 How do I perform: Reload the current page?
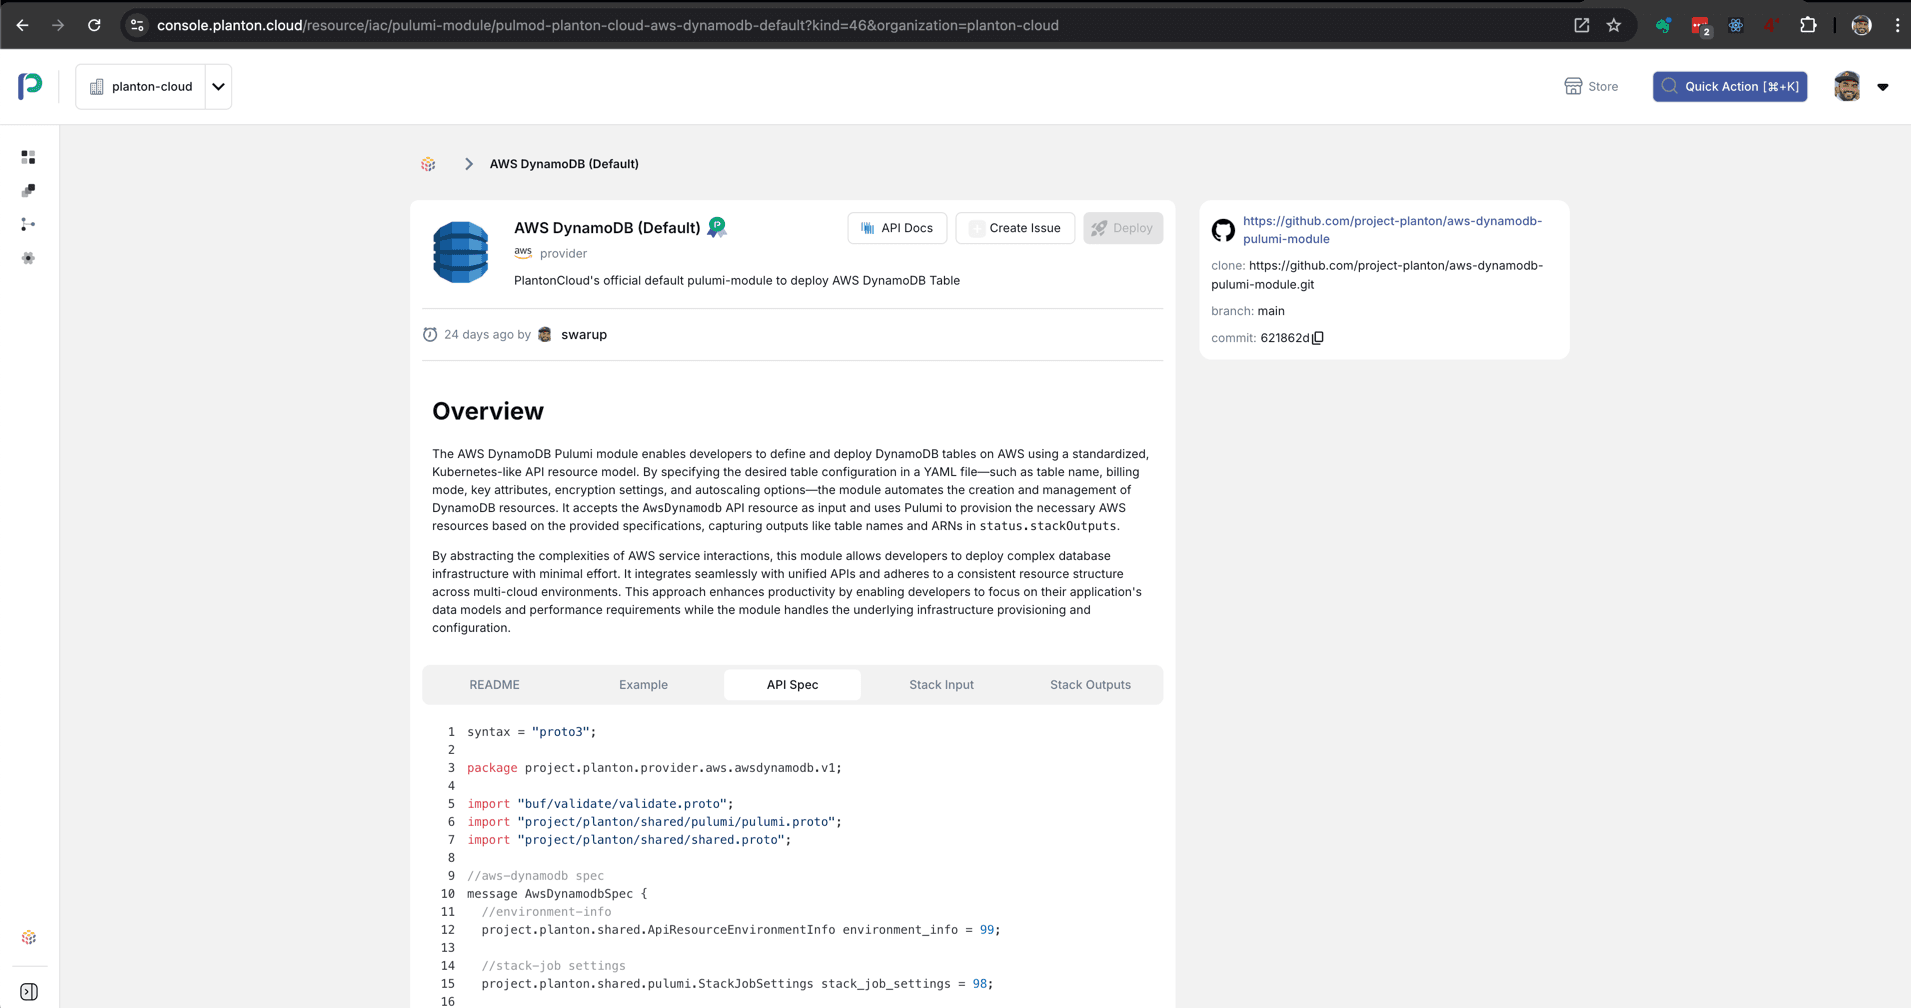pos(94,25)
